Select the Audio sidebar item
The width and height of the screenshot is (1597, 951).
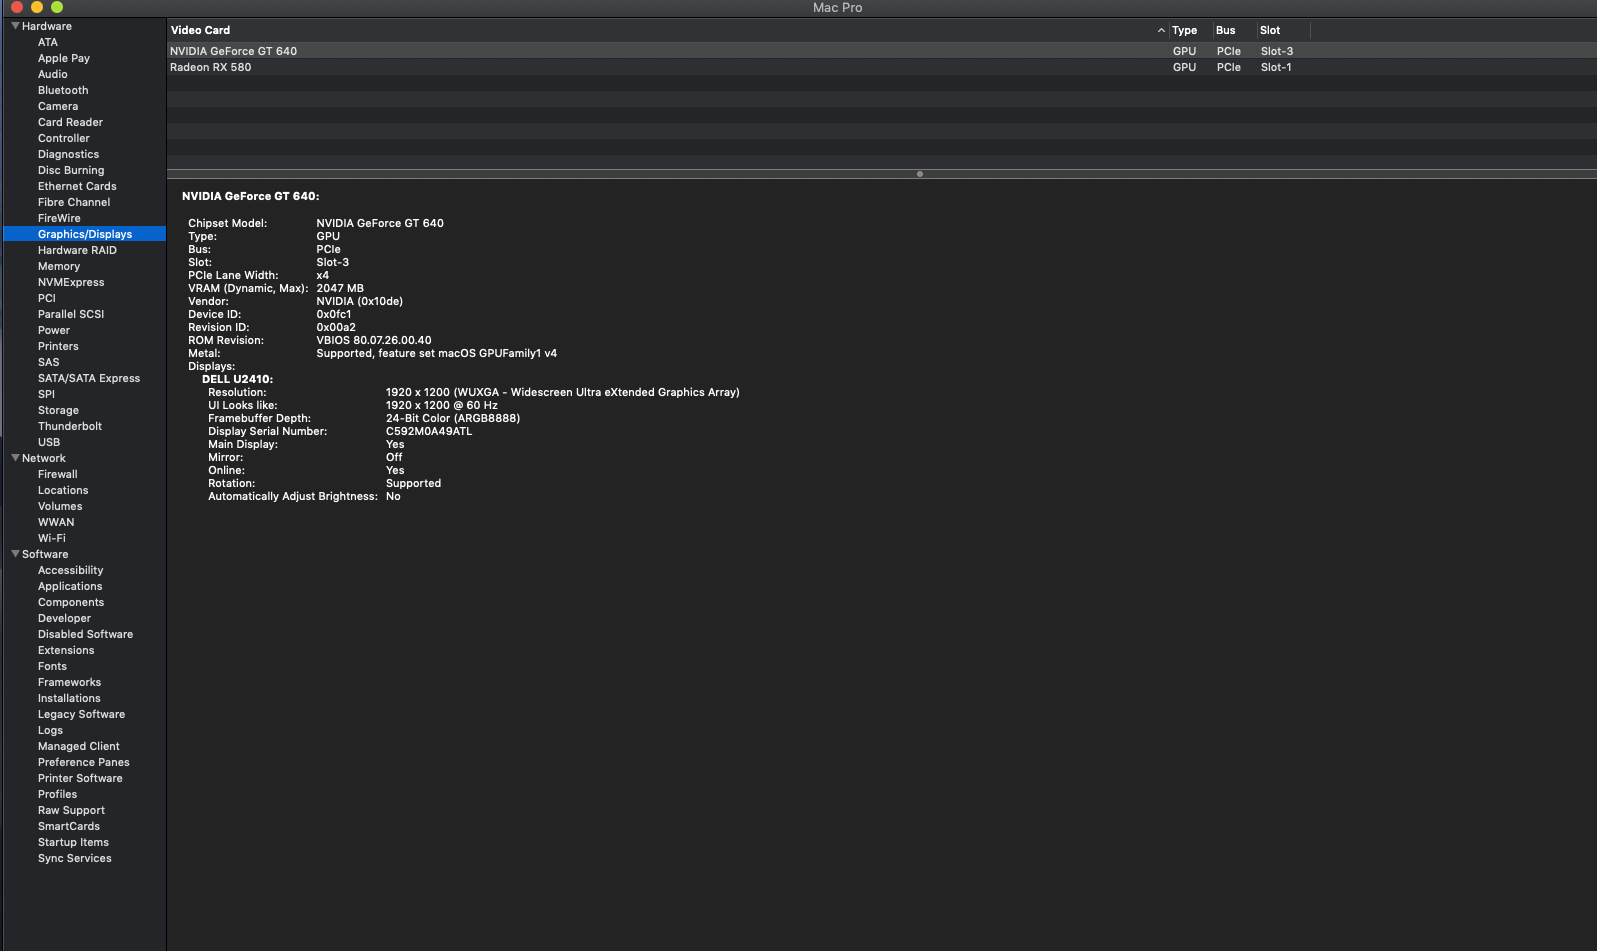(53, 74)
